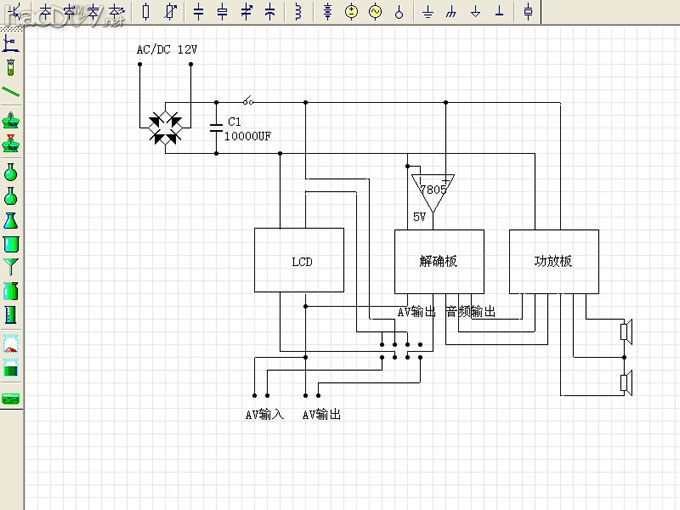Select the conical Erlenmeyer flask icon
680x510 pixels.
[11, 219]
